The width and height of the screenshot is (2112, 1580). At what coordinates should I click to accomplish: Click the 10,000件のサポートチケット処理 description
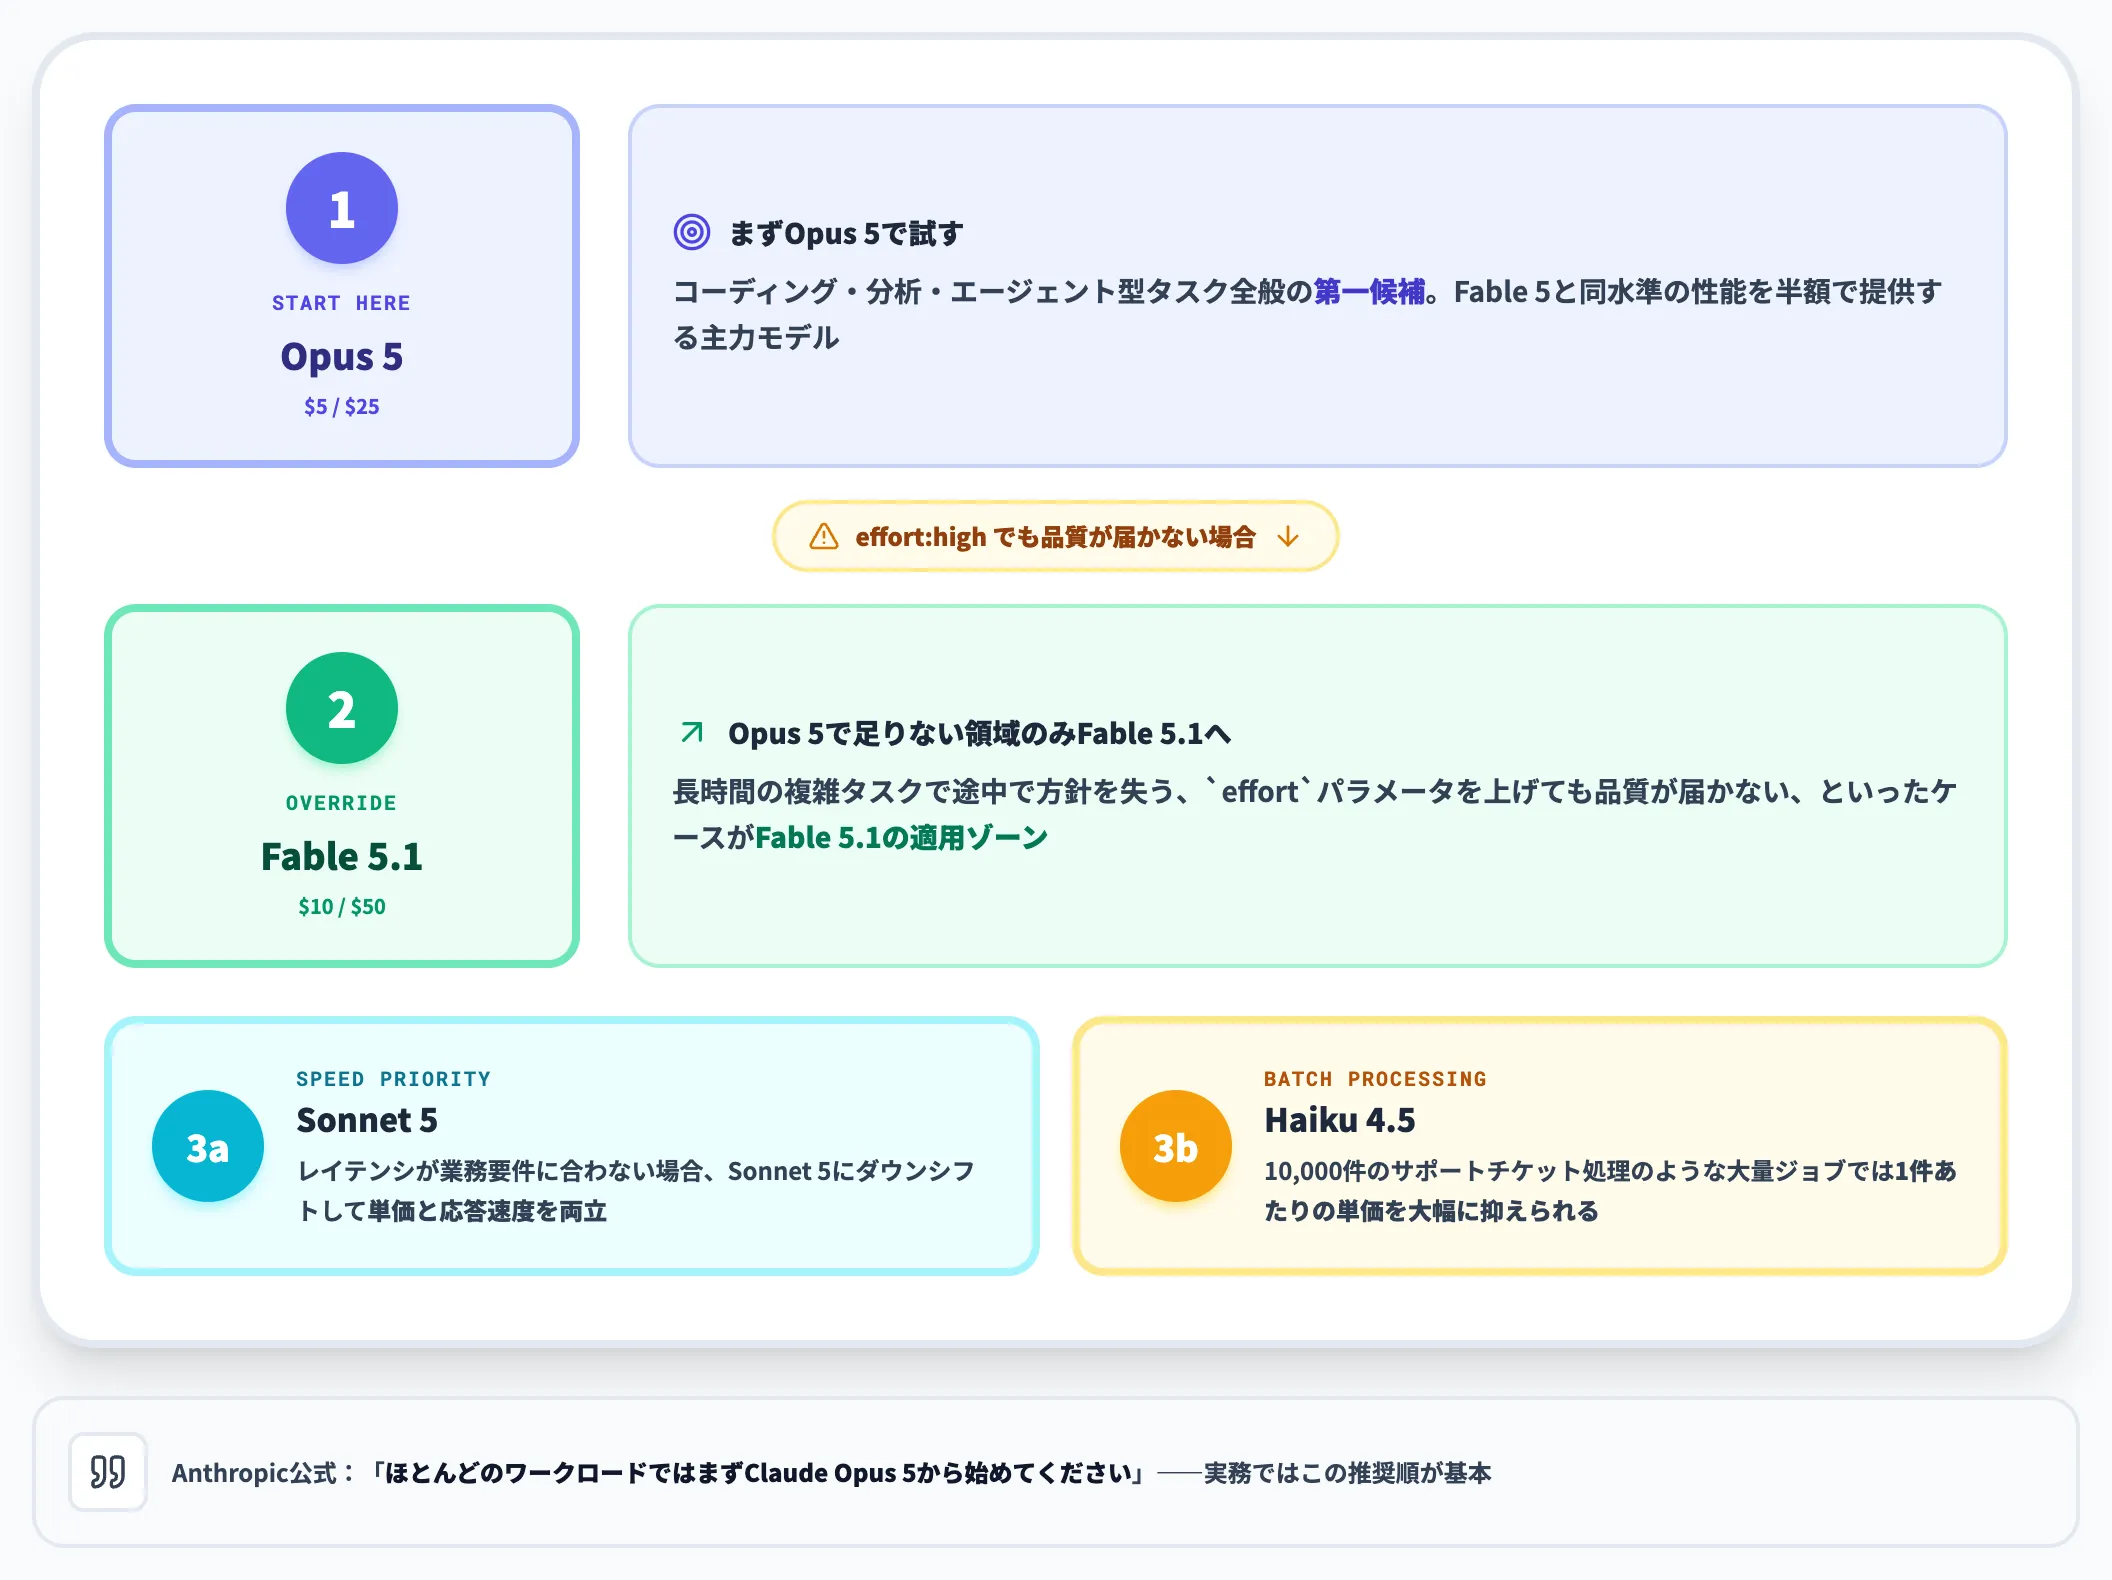(1610, 1191)
